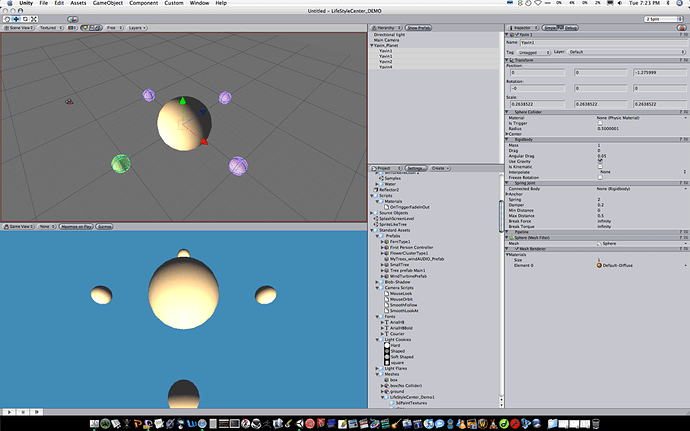Toggle the Use Gravity checkbox

point(599,160)
